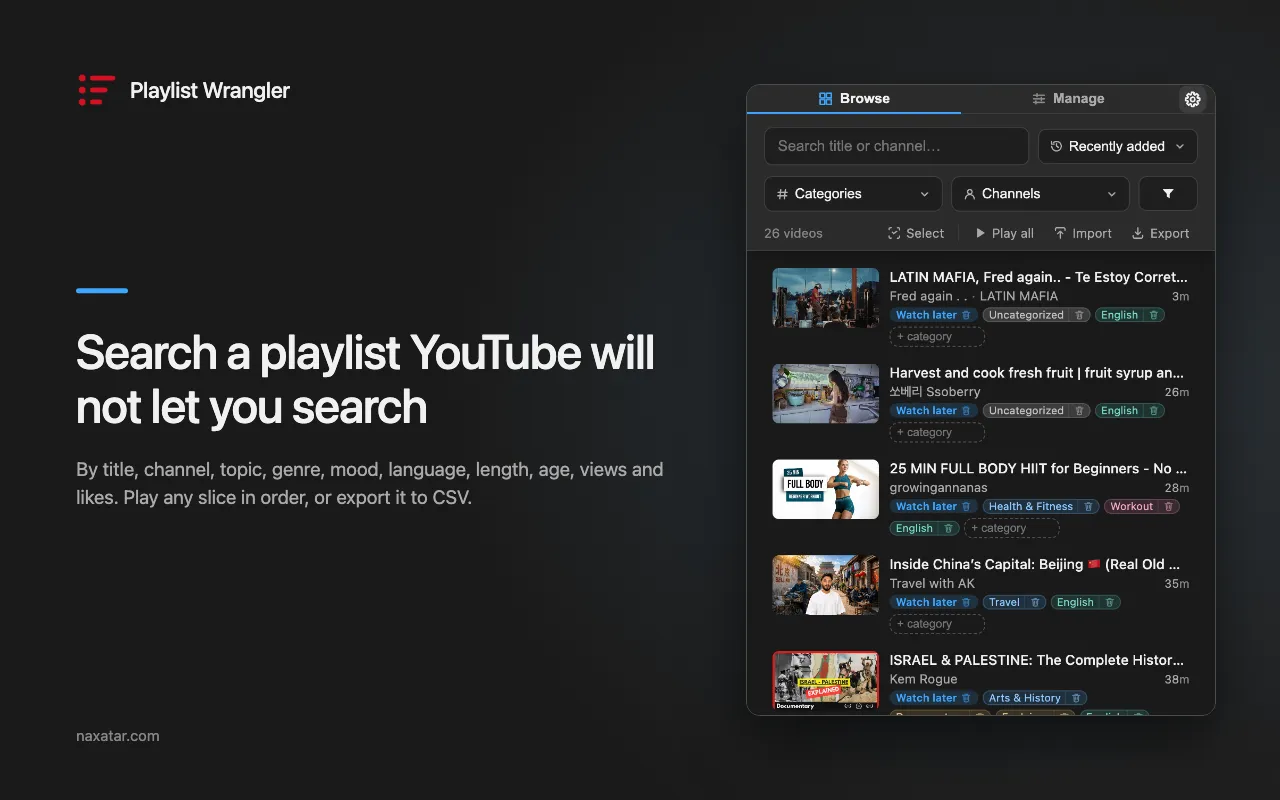Open the Inside China's Capital Beijing thumbnail
The width and height of the screenshot is (1280, 800).
click(825, 585)
